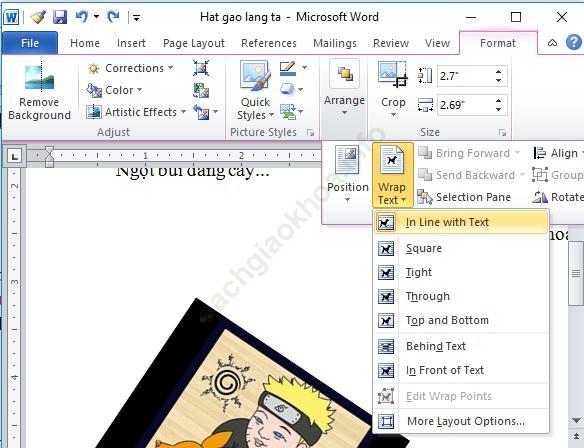Click the tab selector L icon on ruler
Image resolution: width=584 pixels, height=448 pixels.
[x=15, y=156]
